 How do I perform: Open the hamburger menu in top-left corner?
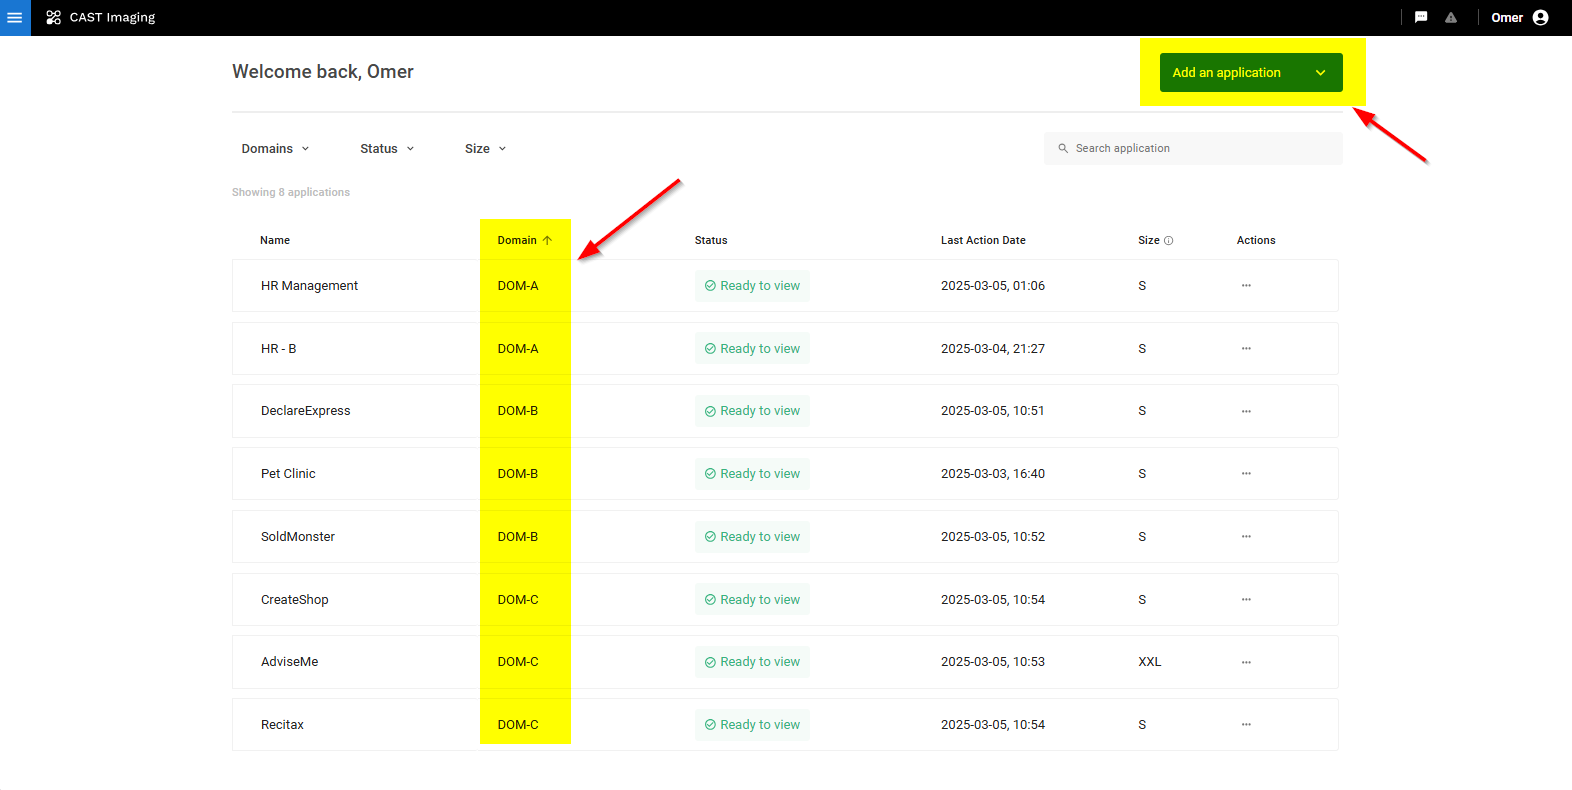(15, 18)
